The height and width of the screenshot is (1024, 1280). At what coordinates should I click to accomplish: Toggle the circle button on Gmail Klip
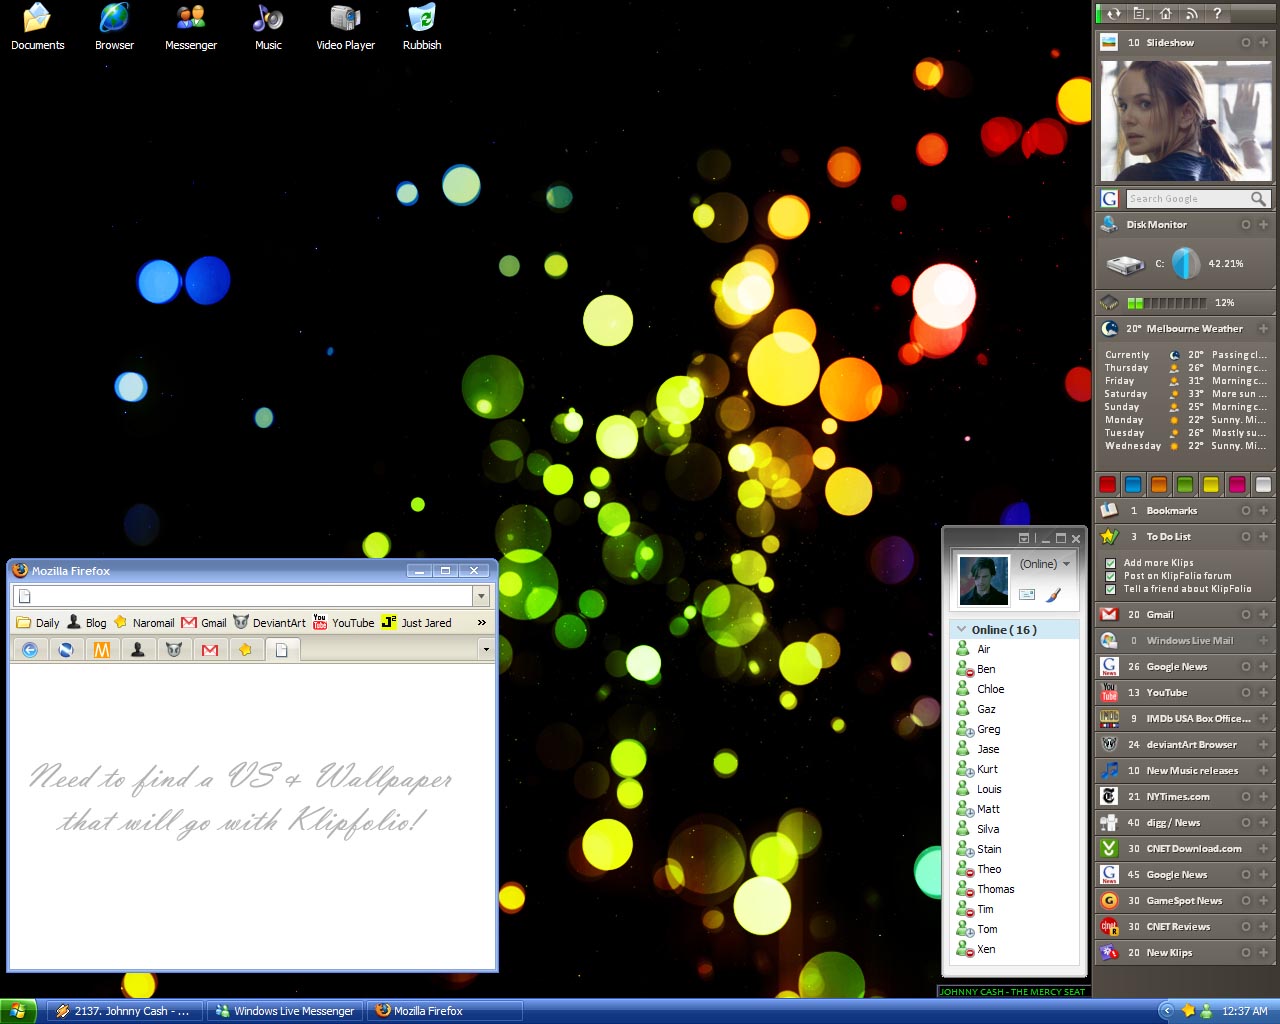click(x=1246, y=614)
